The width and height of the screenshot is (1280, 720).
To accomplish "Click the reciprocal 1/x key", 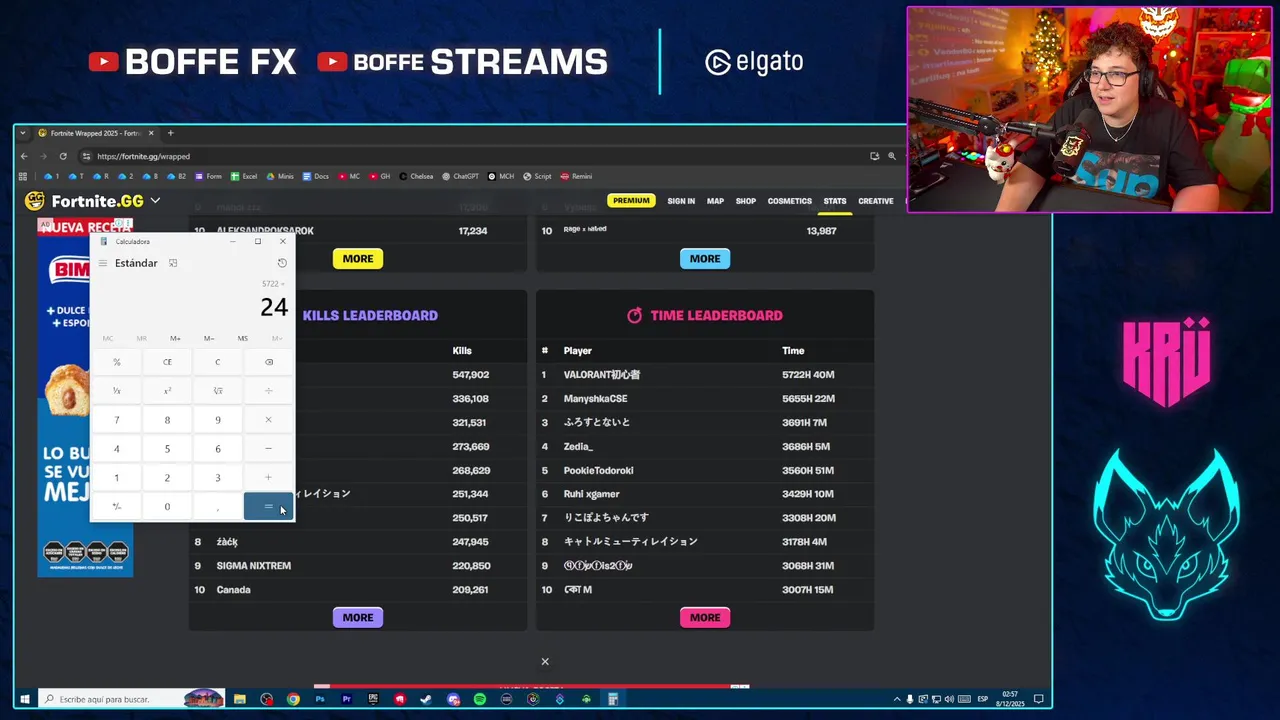I will (x=117, y=391).
